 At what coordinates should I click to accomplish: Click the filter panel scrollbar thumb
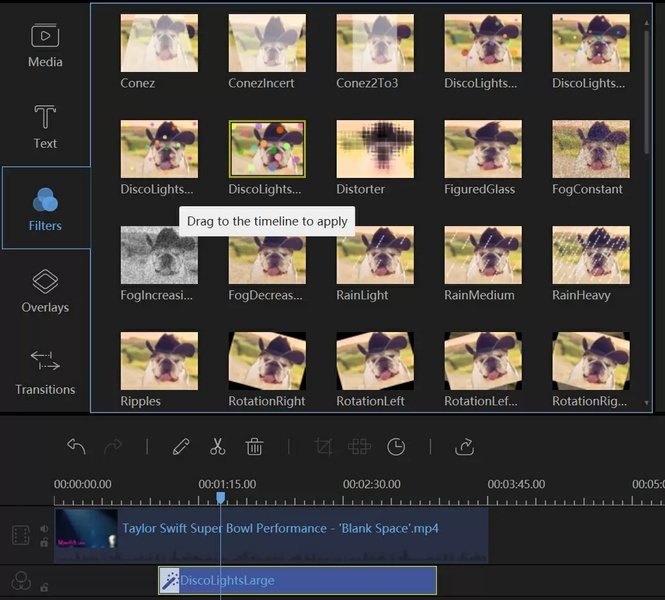[x=646, y=91]
